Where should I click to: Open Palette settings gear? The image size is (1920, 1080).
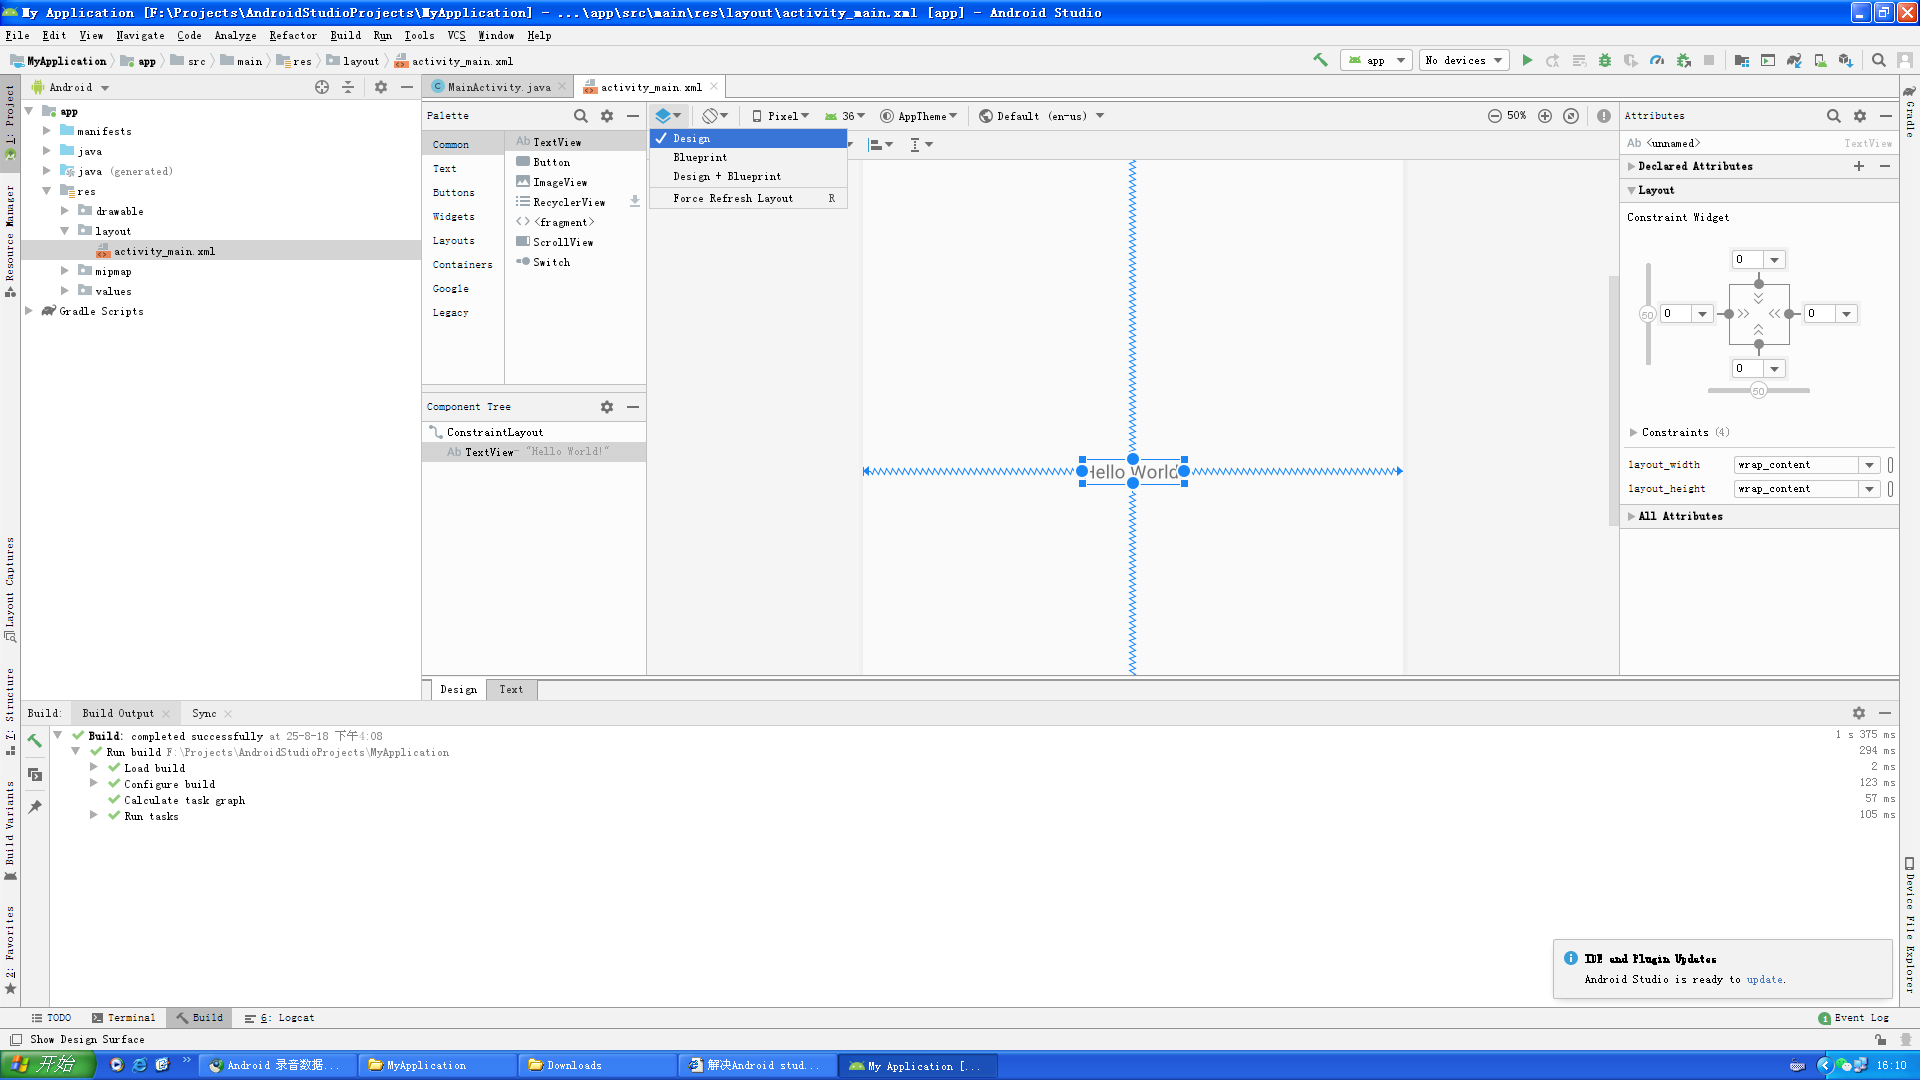(x=607, y=116)
